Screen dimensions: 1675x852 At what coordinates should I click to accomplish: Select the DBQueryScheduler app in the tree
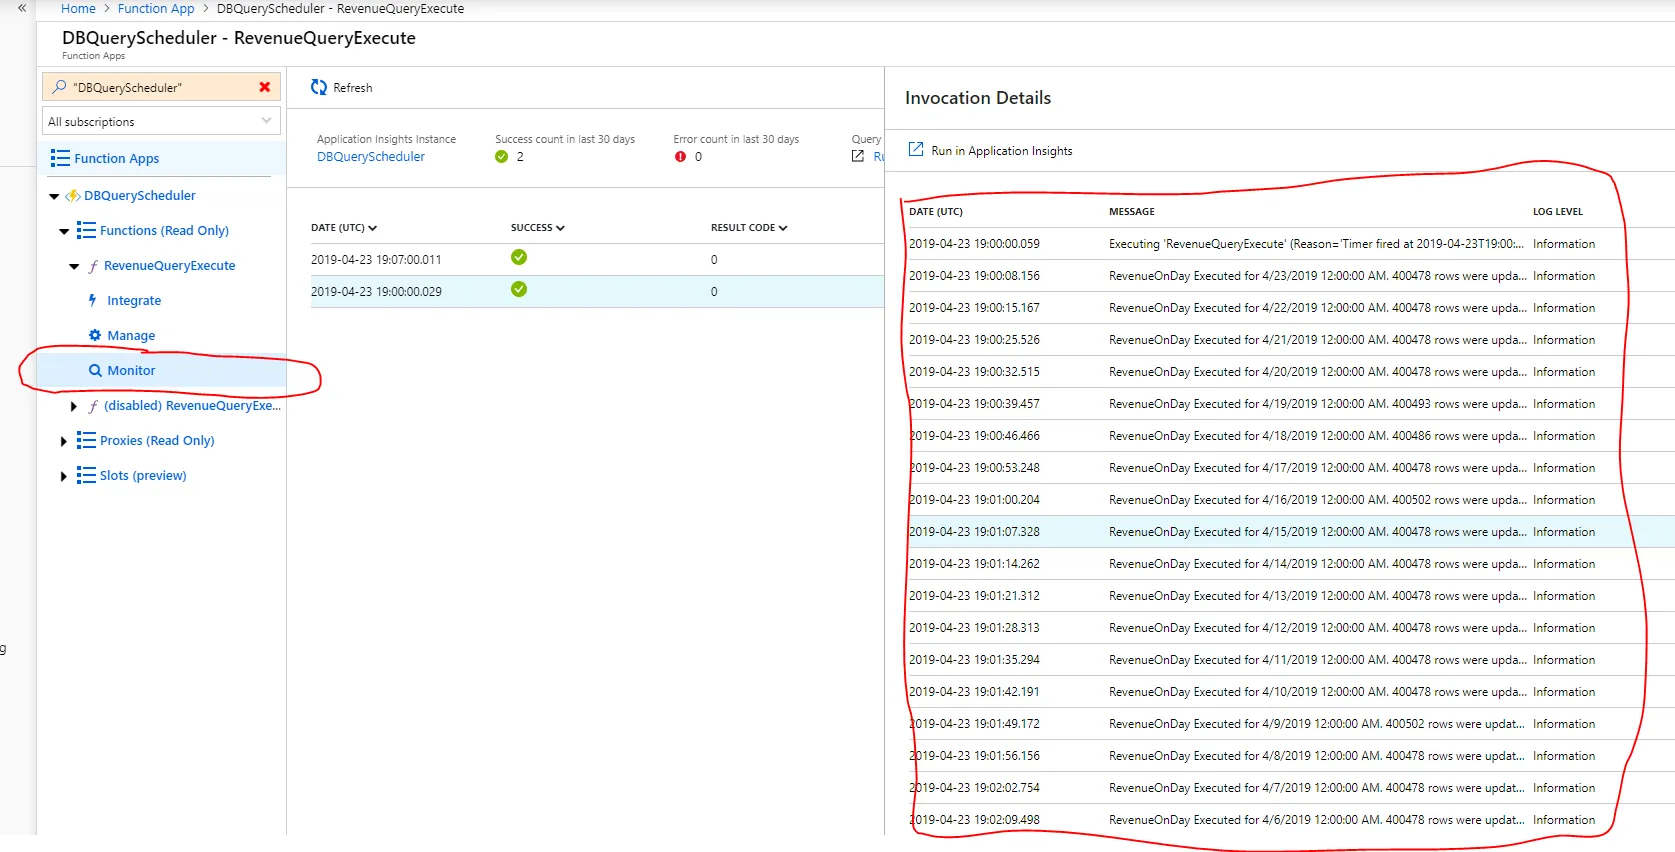pyautogui.click(x=140, y=195)
